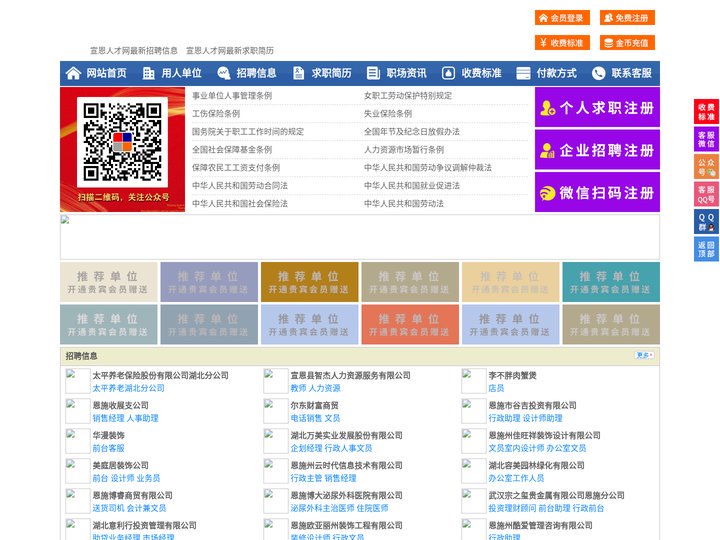Open company 太平养老保险股份有限公司湖北分公司
This screenshot has height=540, width=720.
(161, 375)
